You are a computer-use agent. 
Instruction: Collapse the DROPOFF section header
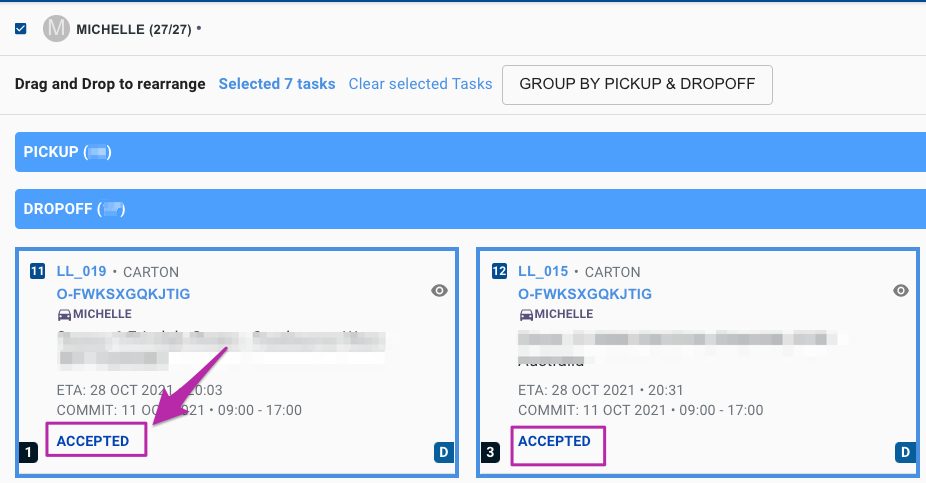[470, 209]
